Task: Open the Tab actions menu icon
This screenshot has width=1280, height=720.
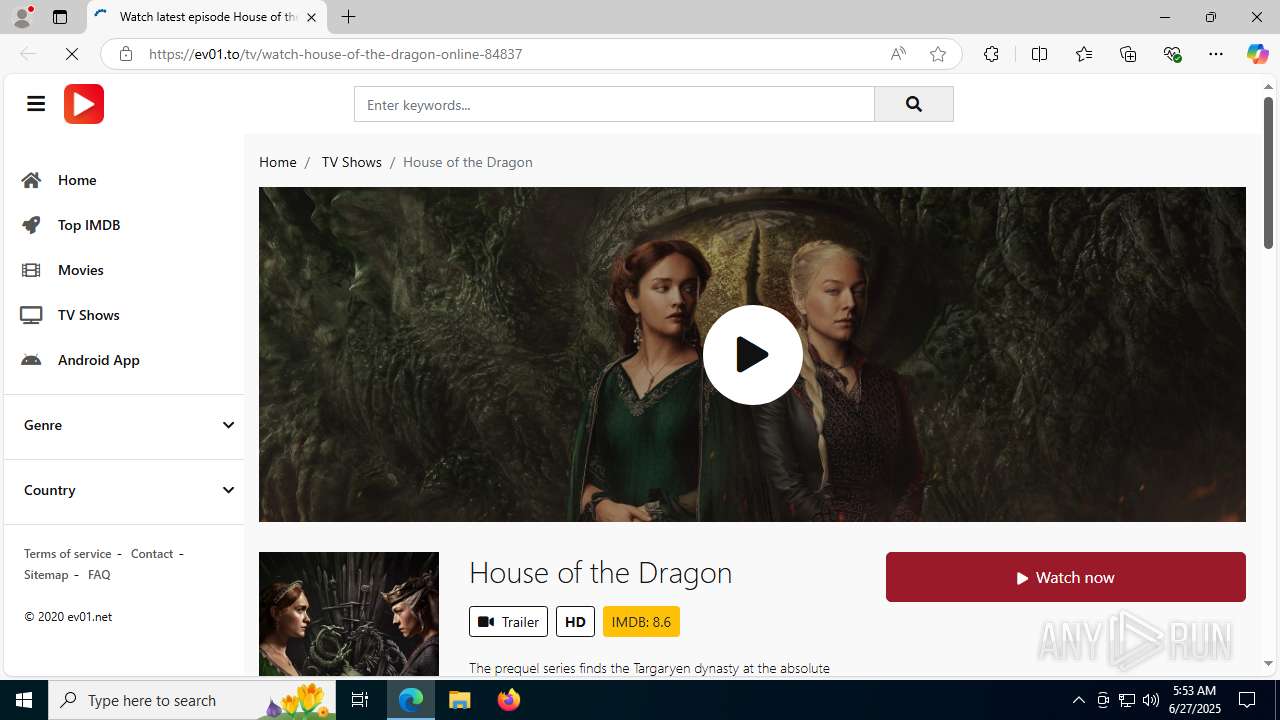Action: [x=60, y=17]
